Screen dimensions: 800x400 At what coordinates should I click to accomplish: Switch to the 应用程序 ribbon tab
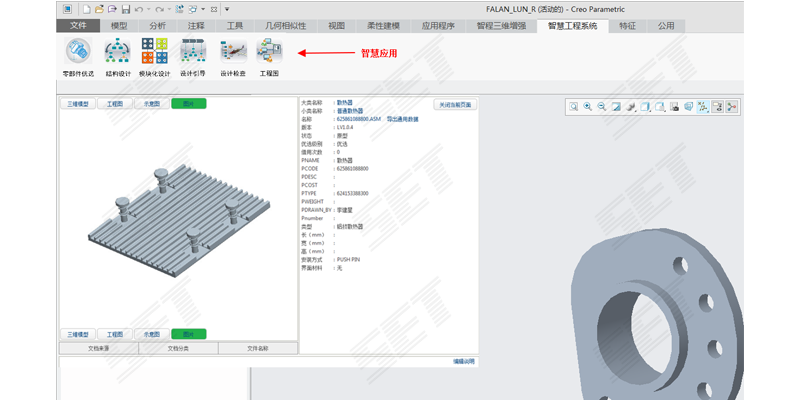pos(438,26)
